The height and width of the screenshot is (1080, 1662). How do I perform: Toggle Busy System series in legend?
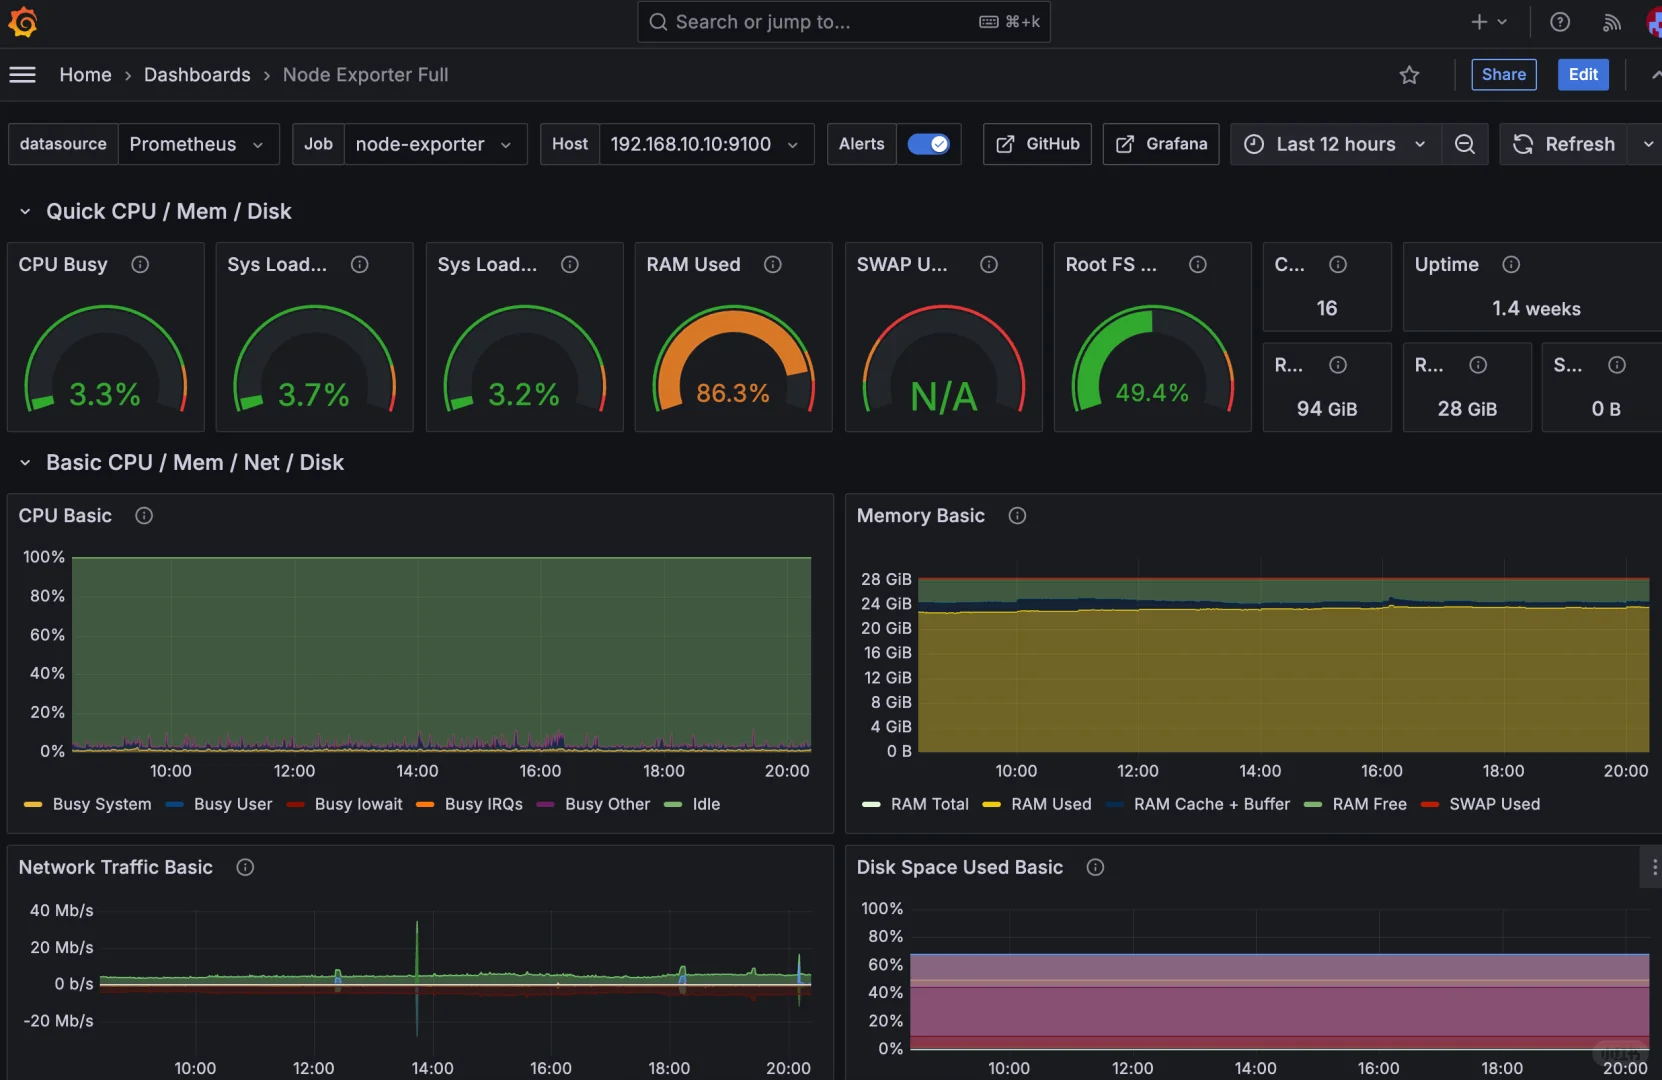[x=88, y=804]
